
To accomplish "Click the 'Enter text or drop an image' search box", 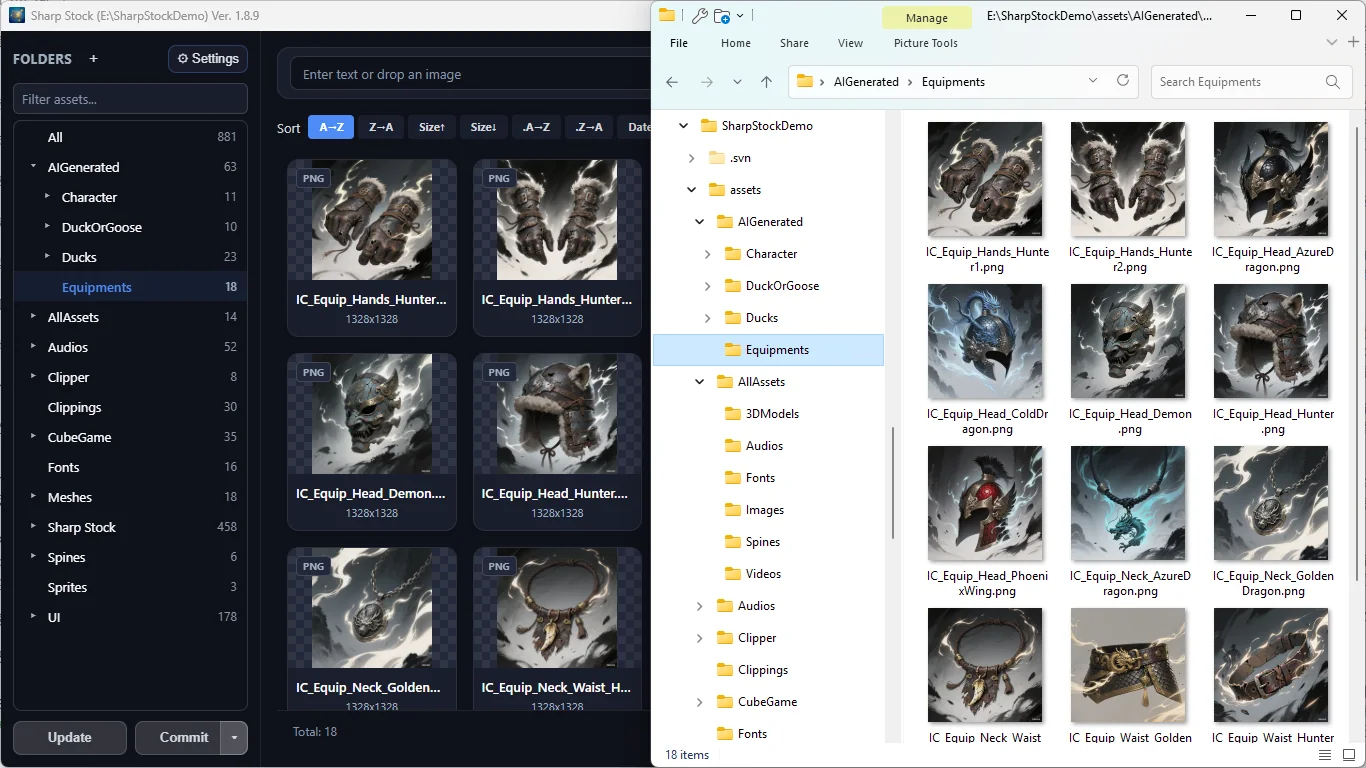I will [x=470, y=74].
